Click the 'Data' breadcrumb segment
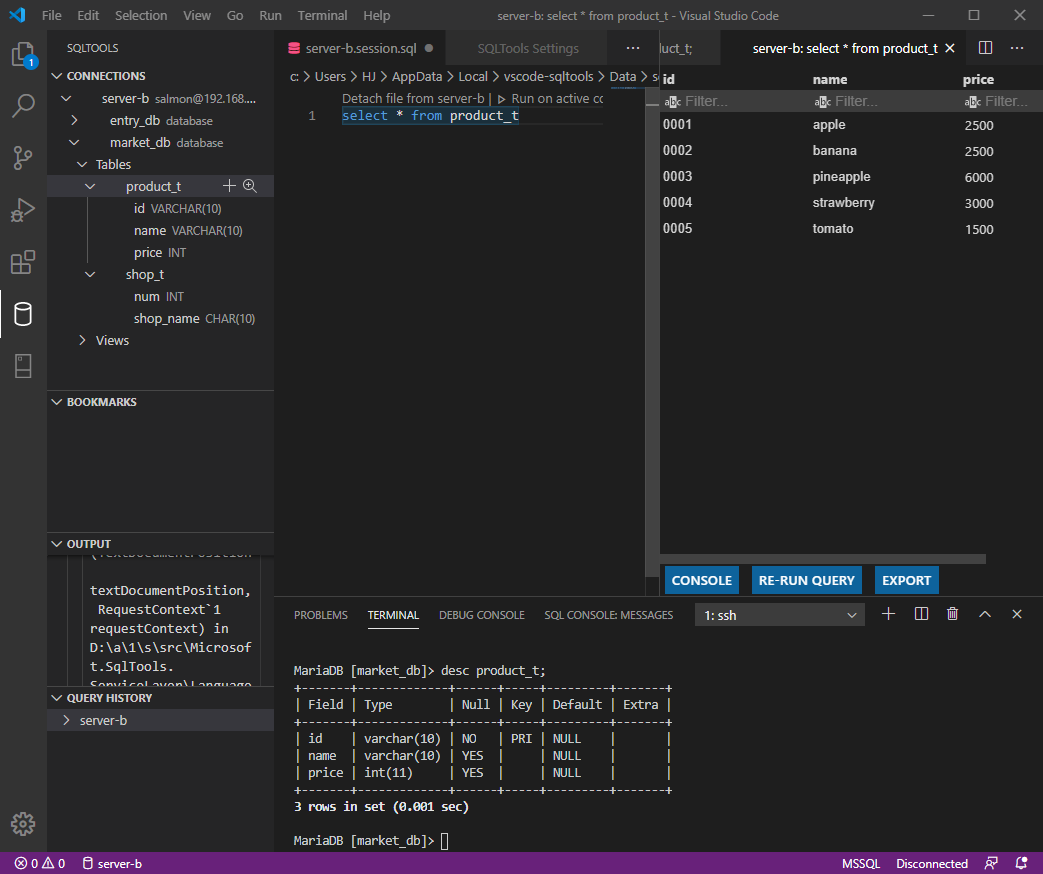Screen dimensions: 1043x874 (623, 76)
